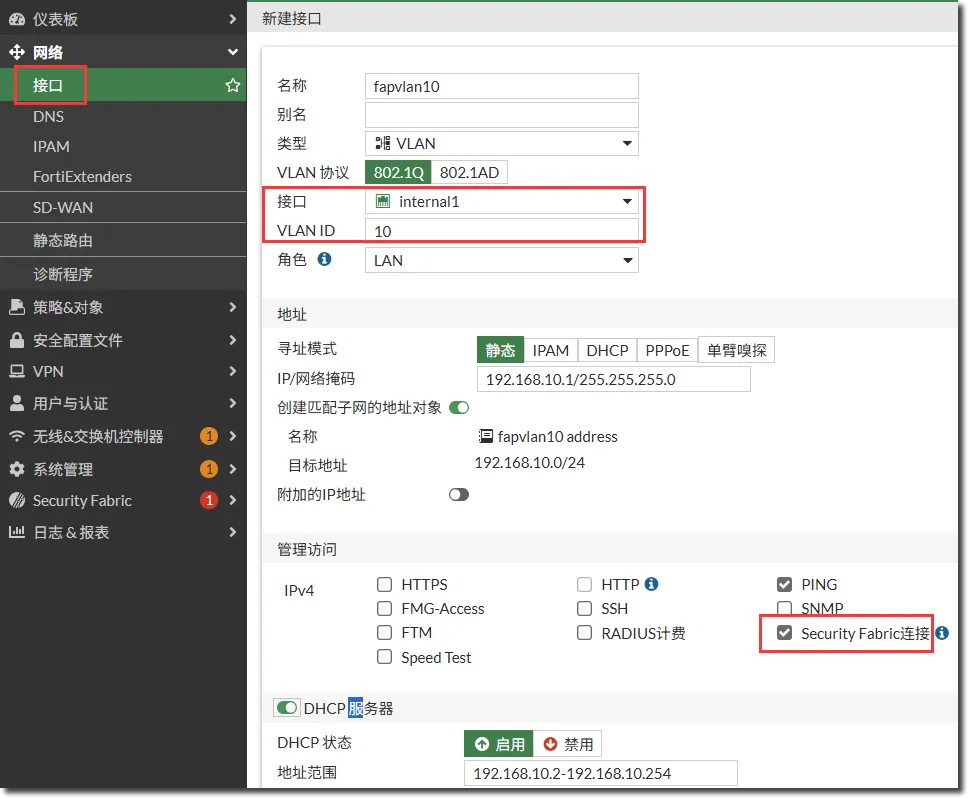
Task: Uncheck the PING checkbox
Action: 785,584
